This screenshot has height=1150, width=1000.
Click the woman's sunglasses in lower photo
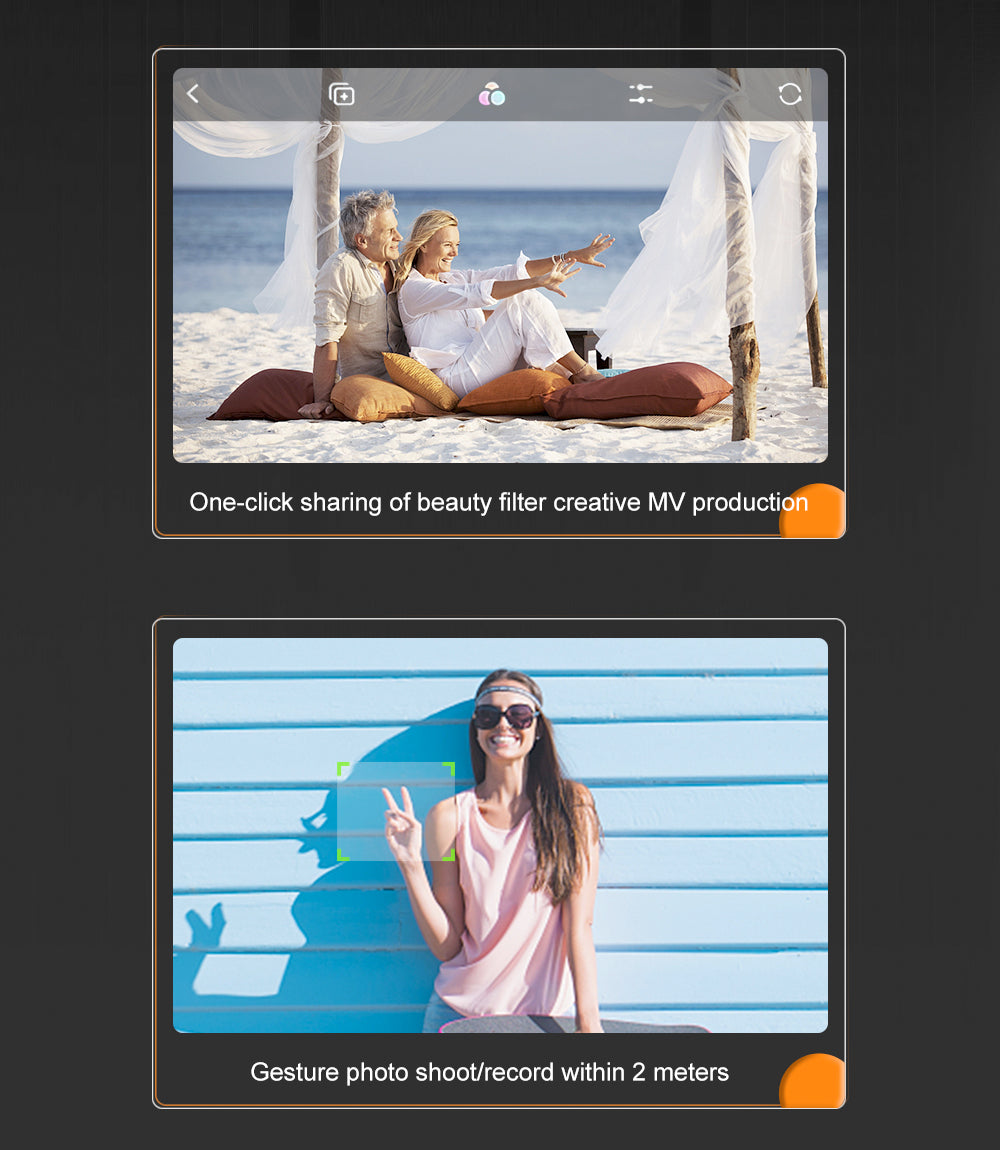point(505,716)
